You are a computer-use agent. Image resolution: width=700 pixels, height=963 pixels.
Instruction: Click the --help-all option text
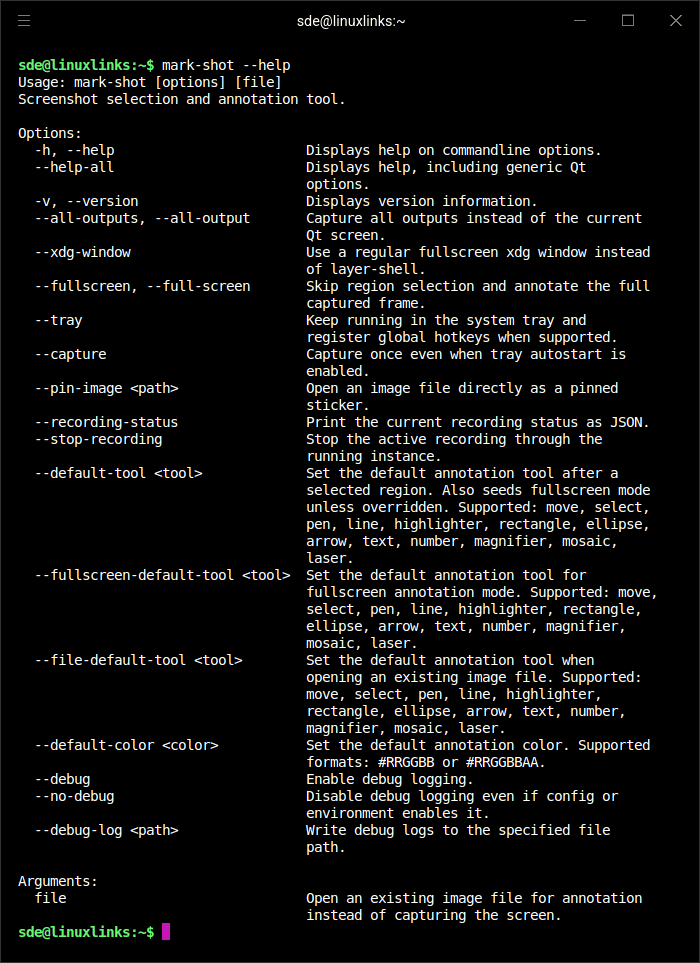(x=74, y=167)
